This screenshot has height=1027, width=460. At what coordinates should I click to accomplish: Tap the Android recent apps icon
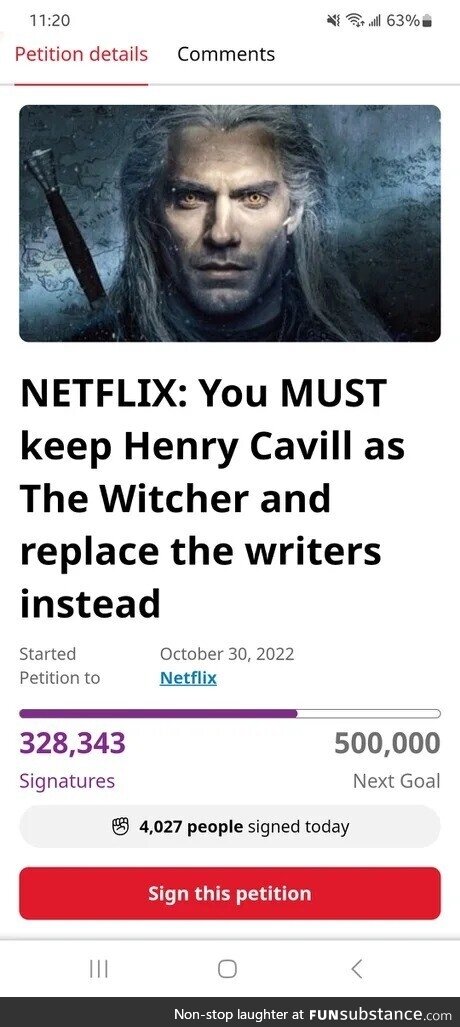coord(98,969)
